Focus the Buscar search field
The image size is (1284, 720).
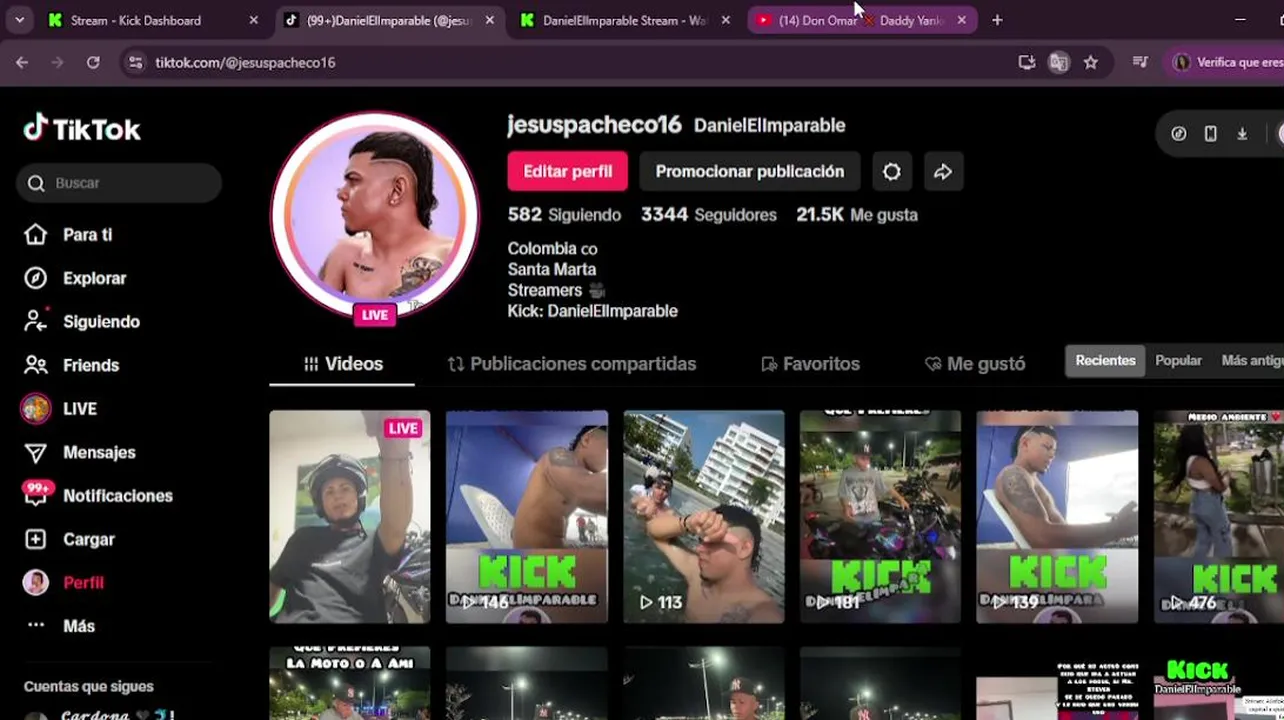click(x=119, y=183)
